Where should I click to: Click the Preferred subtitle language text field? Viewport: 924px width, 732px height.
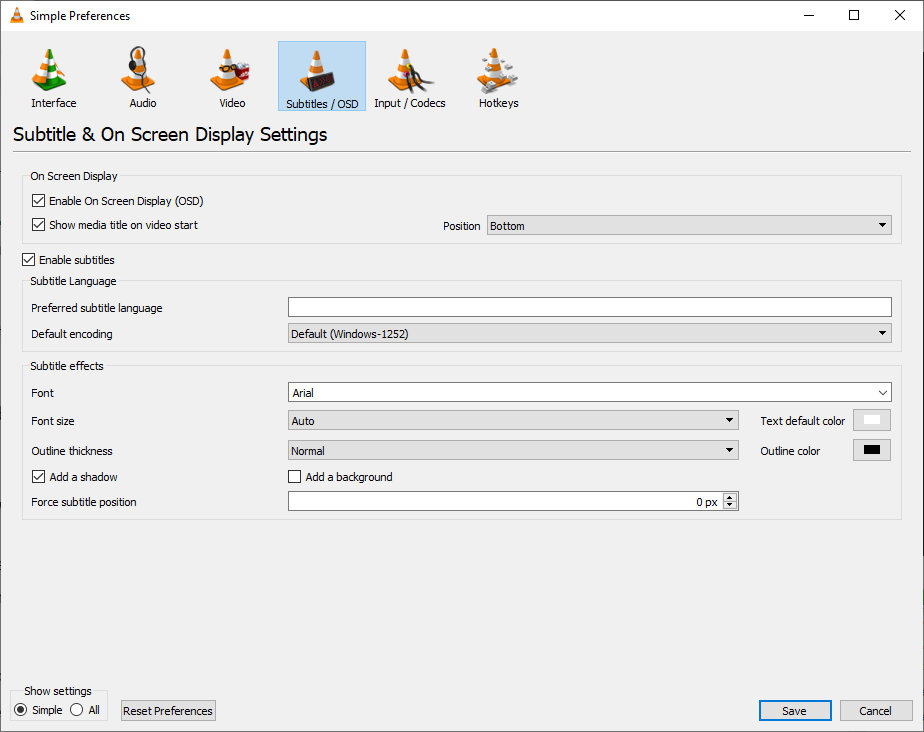(x=589, y=307)
